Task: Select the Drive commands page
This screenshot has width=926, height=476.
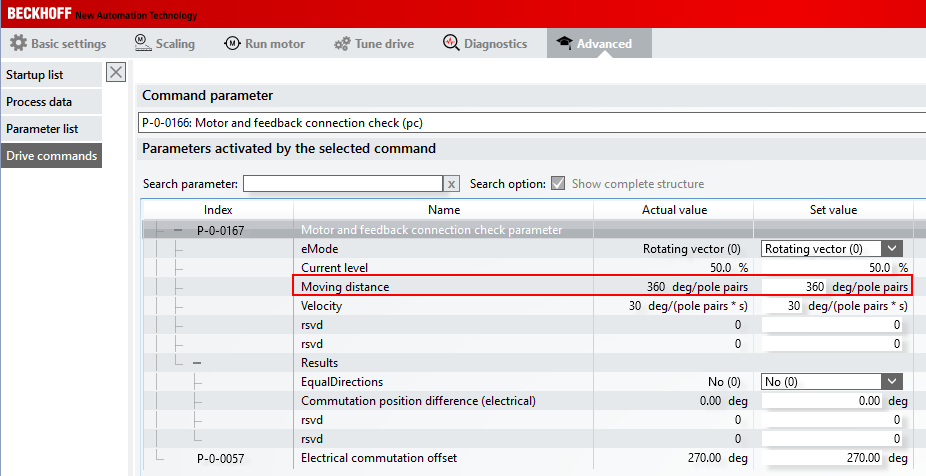Action: pyautogui.click(x=50, y=156)
